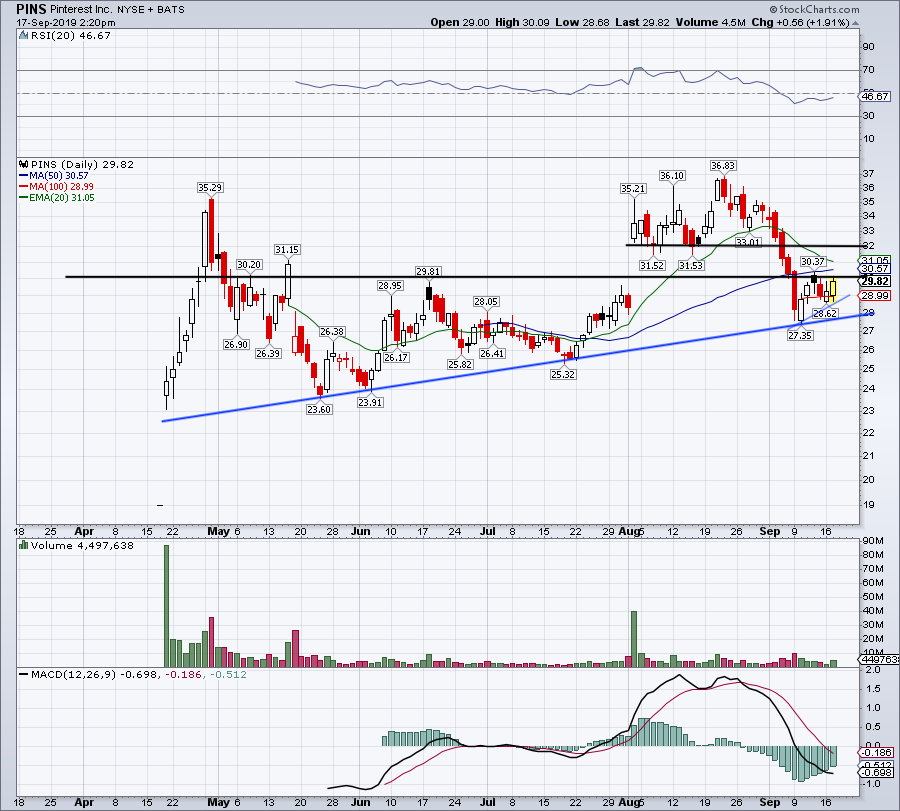Click the Volume 4,497,638 panel label

[x=82, y=545]
